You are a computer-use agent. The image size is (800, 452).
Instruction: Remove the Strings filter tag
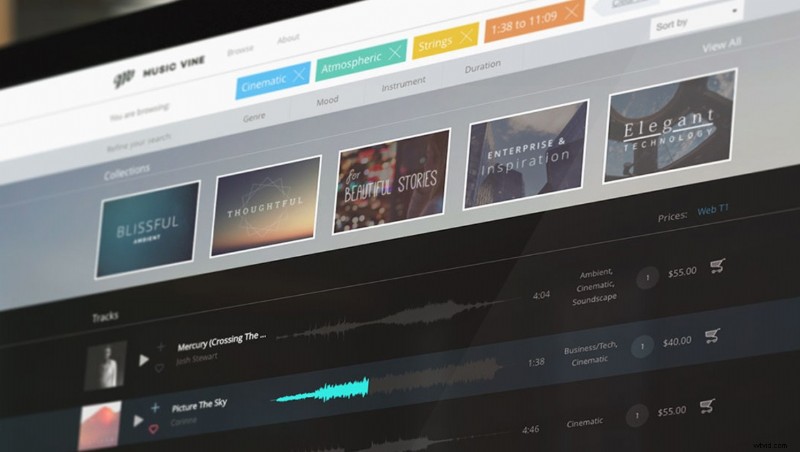pos(466,35)
